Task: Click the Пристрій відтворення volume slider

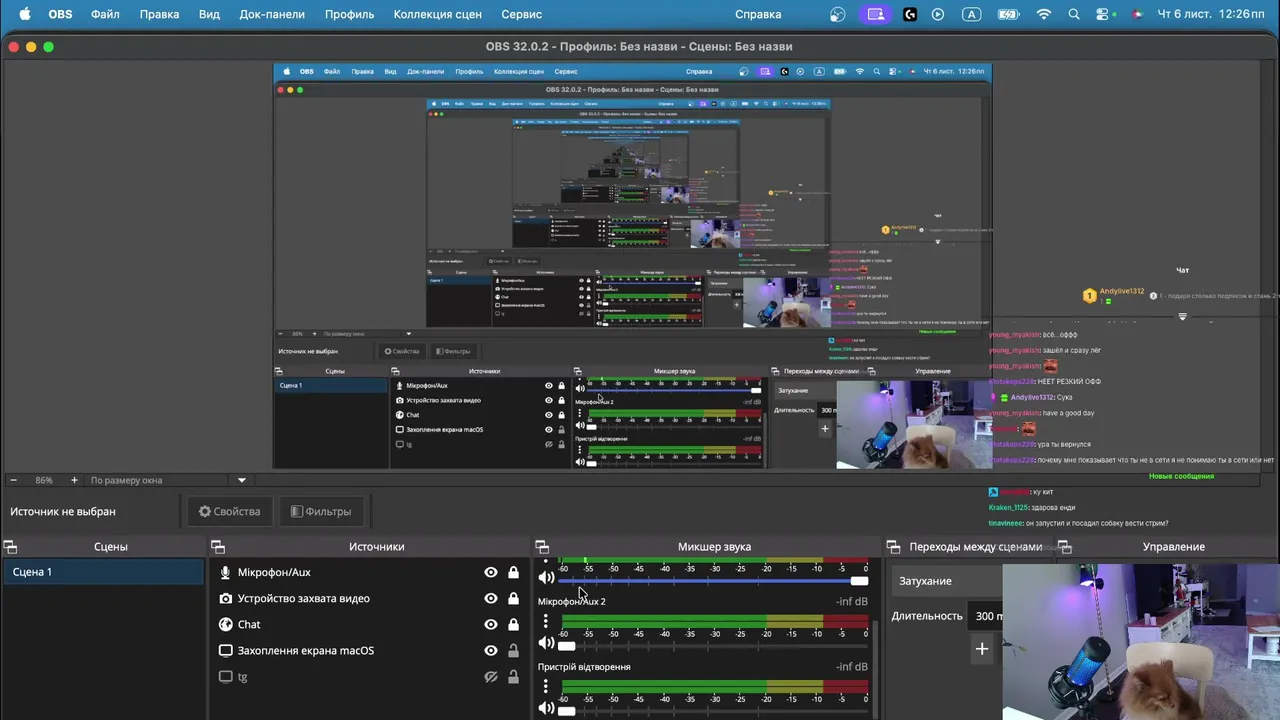Action: pyautogui.click(x=714, y=711)
